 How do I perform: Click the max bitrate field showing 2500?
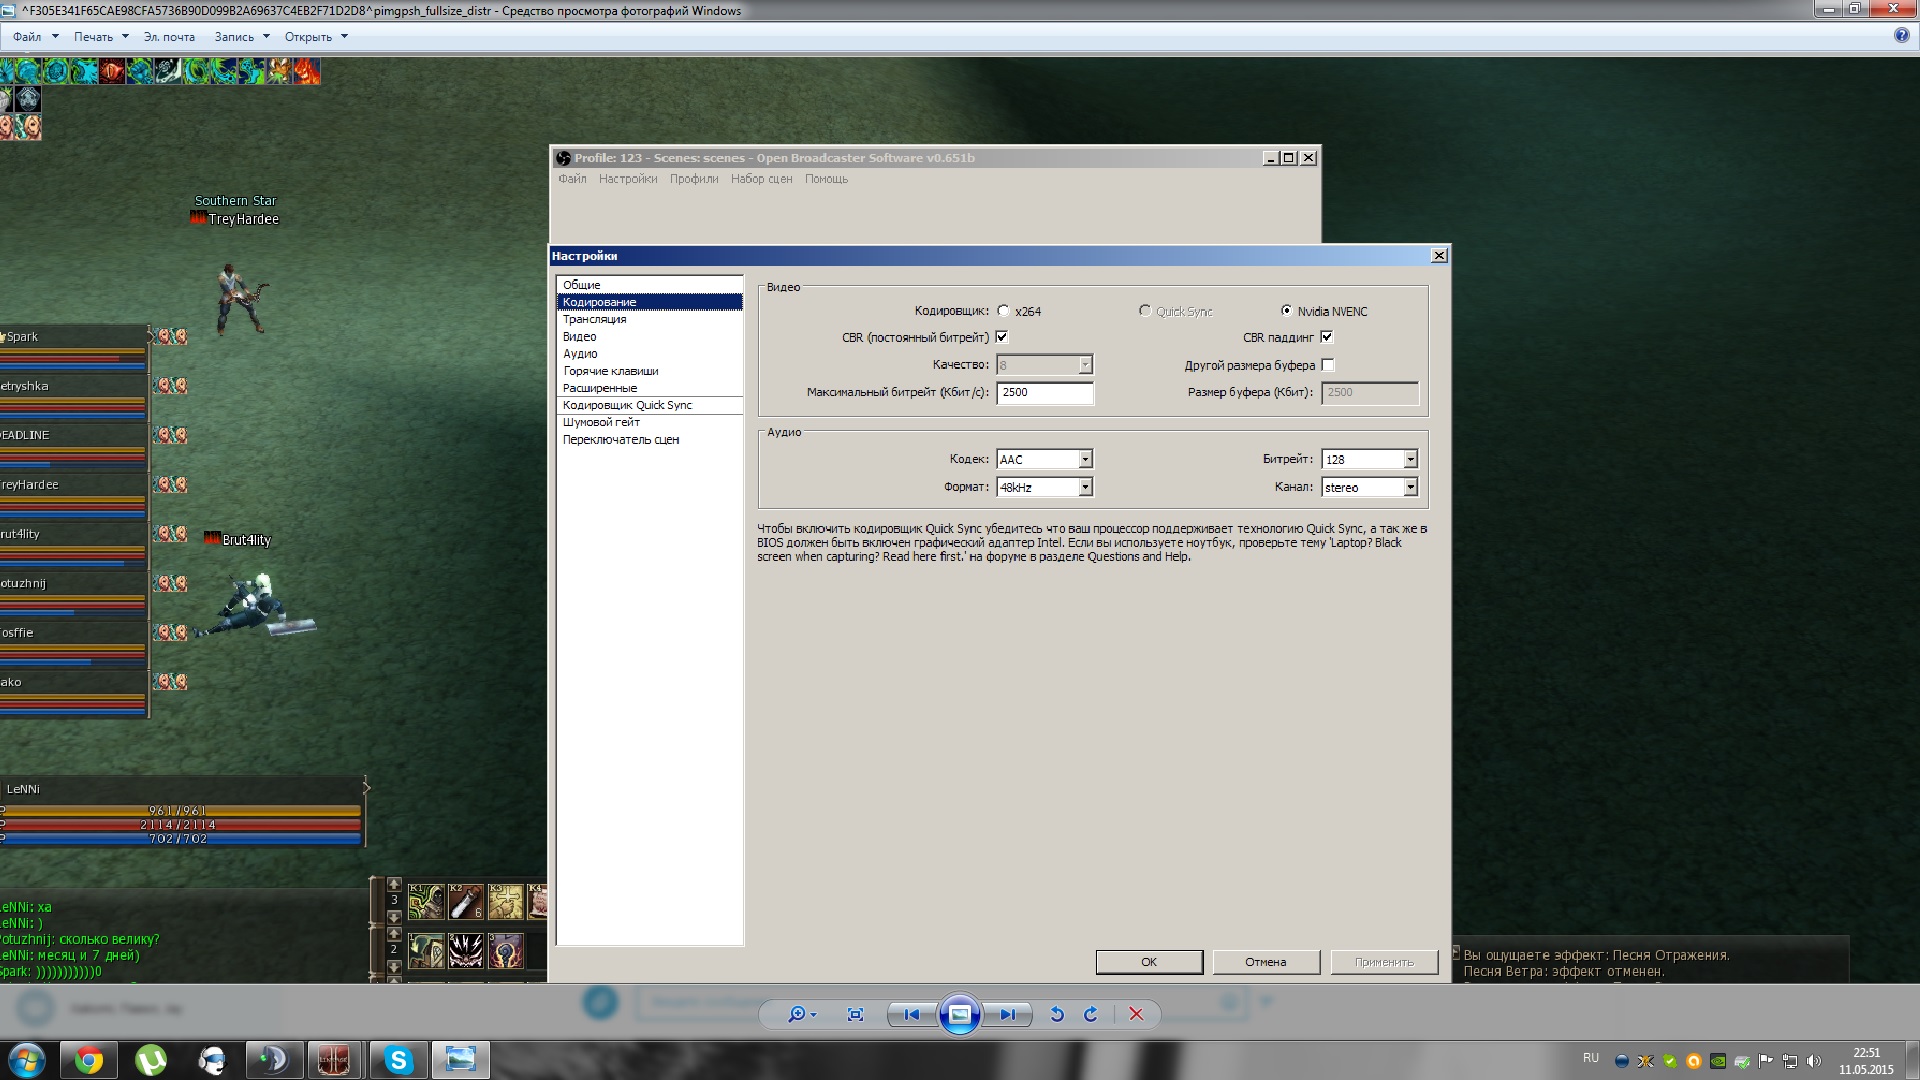pyautogui.click(x=1044, y=392)
